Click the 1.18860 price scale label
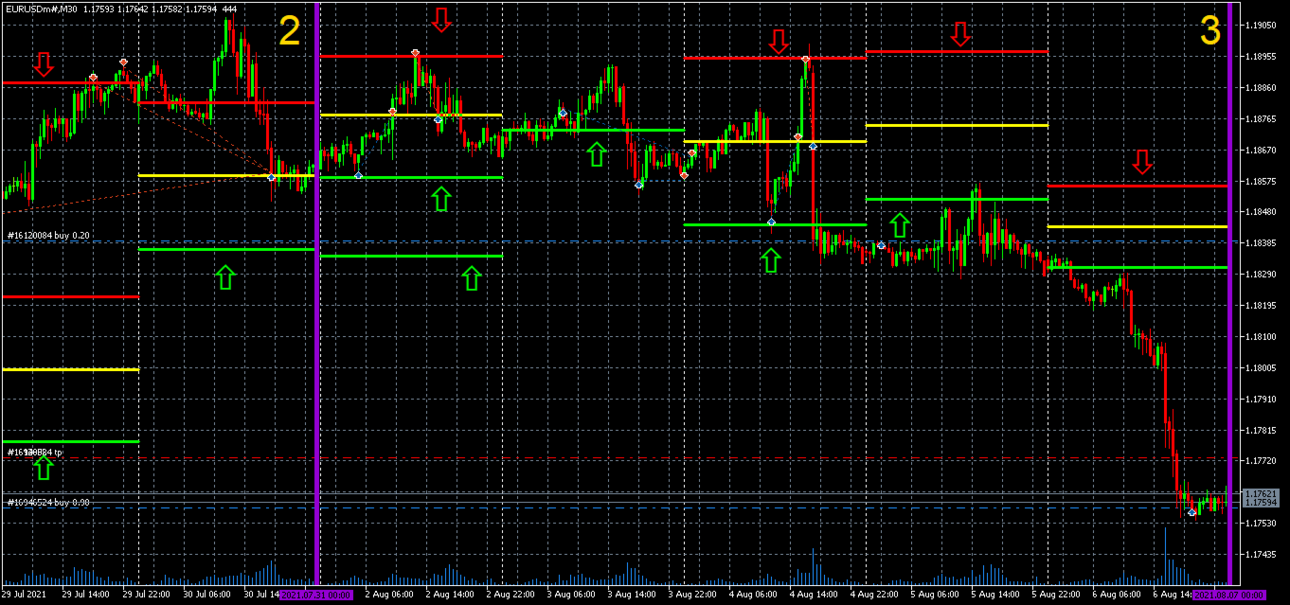This screenshot has width=1290, height=605. (1262, 88)
